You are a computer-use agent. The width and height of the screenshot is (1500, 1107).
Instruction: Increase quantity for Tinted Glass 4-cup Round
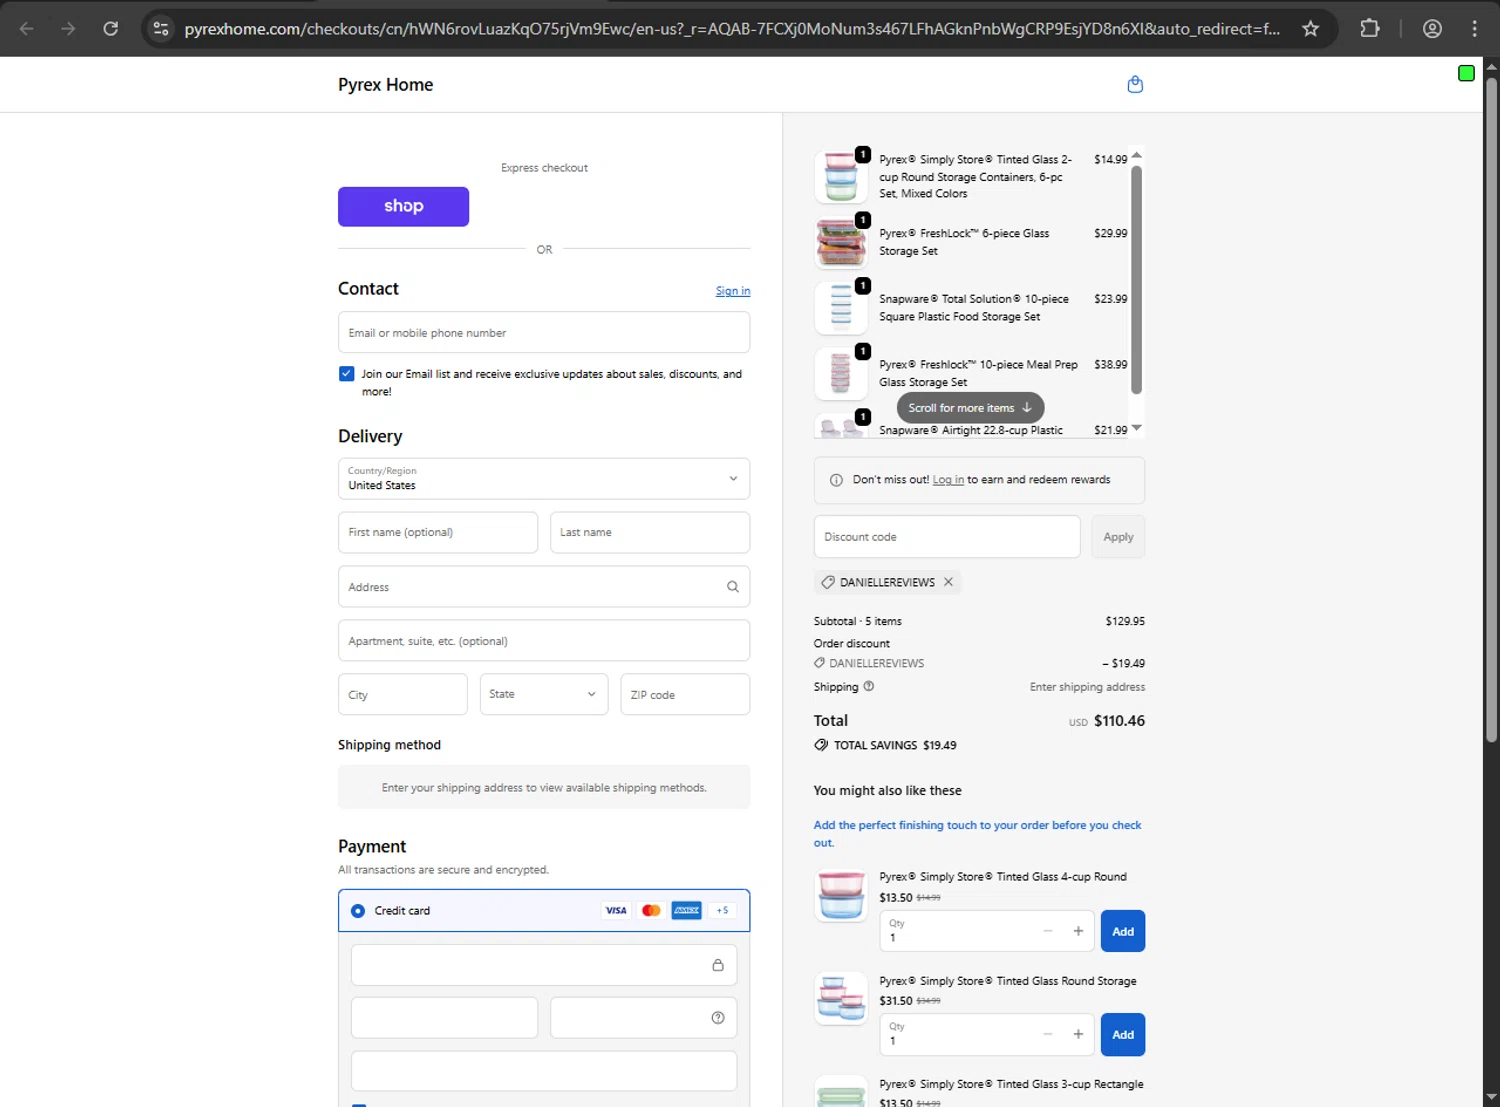(1078, 931)
